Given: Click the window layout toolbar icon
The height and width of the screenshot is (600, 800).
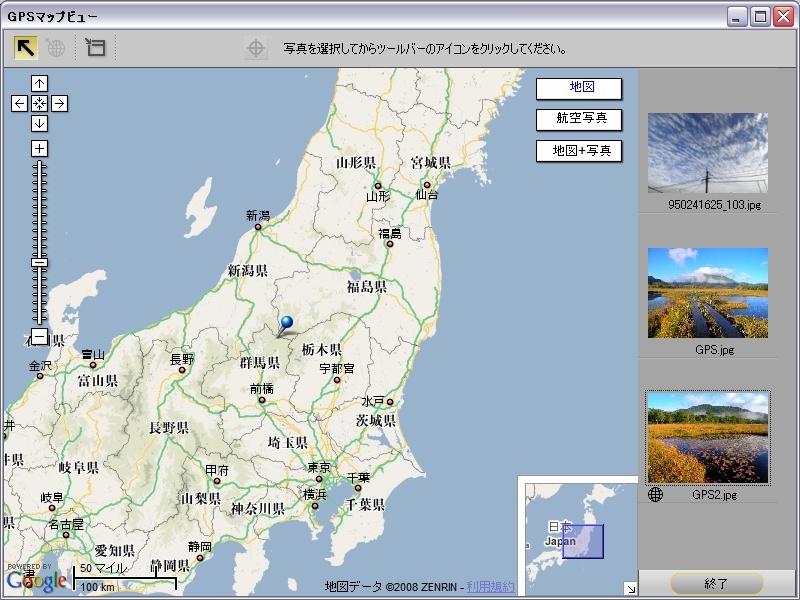Looking at the screenshot, I should [x=95, y=48].
